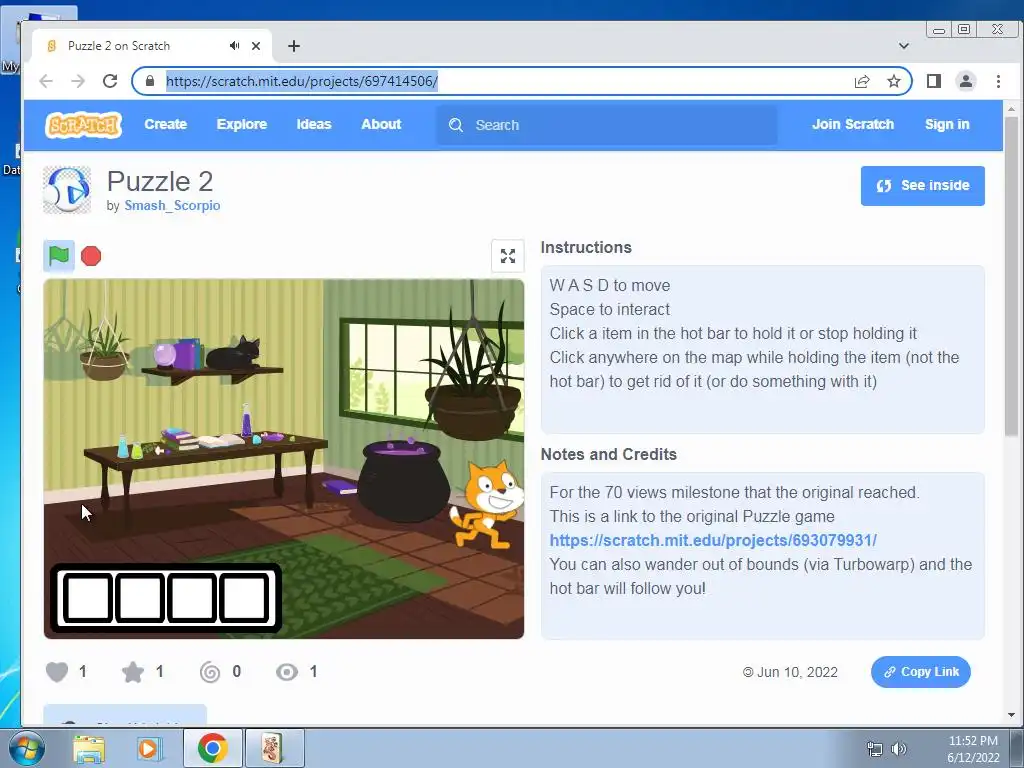1024x768 pixels.
Task: Open the Scratch logo home link
Action: click(x=83, y=124)
